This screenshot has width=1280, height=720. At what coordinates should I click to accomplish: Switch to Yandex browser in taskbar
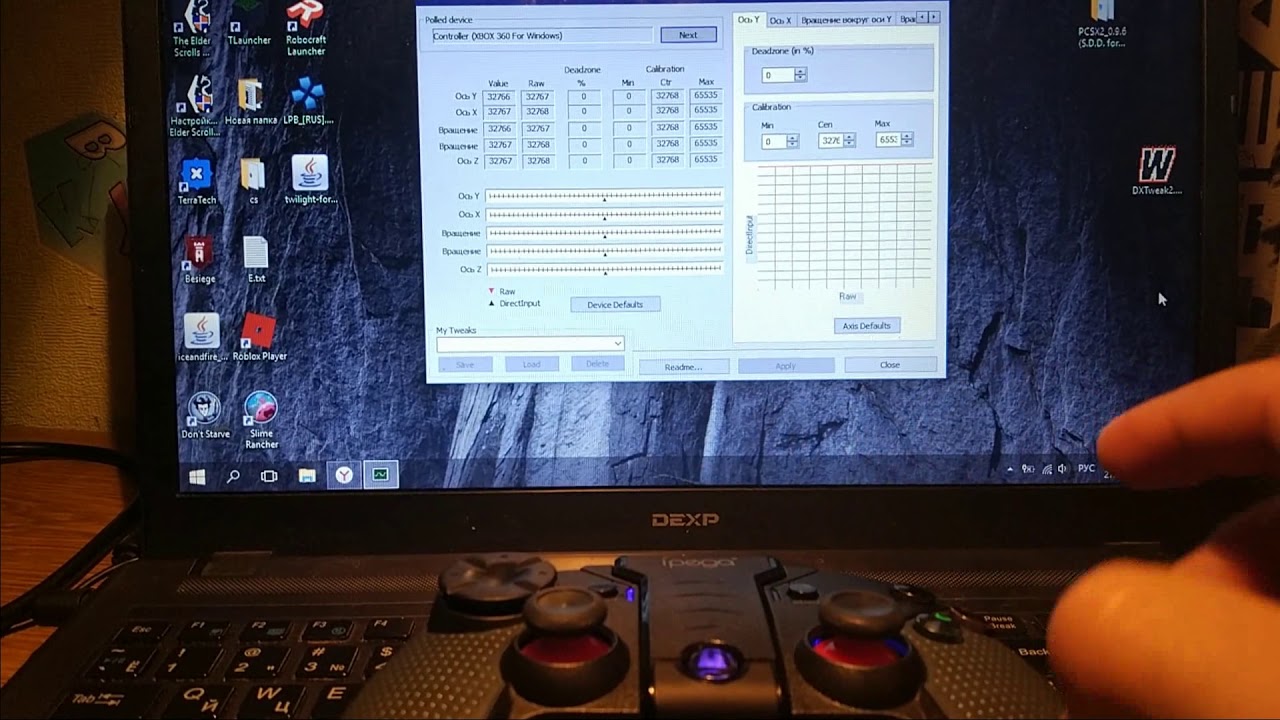[344, 475]
